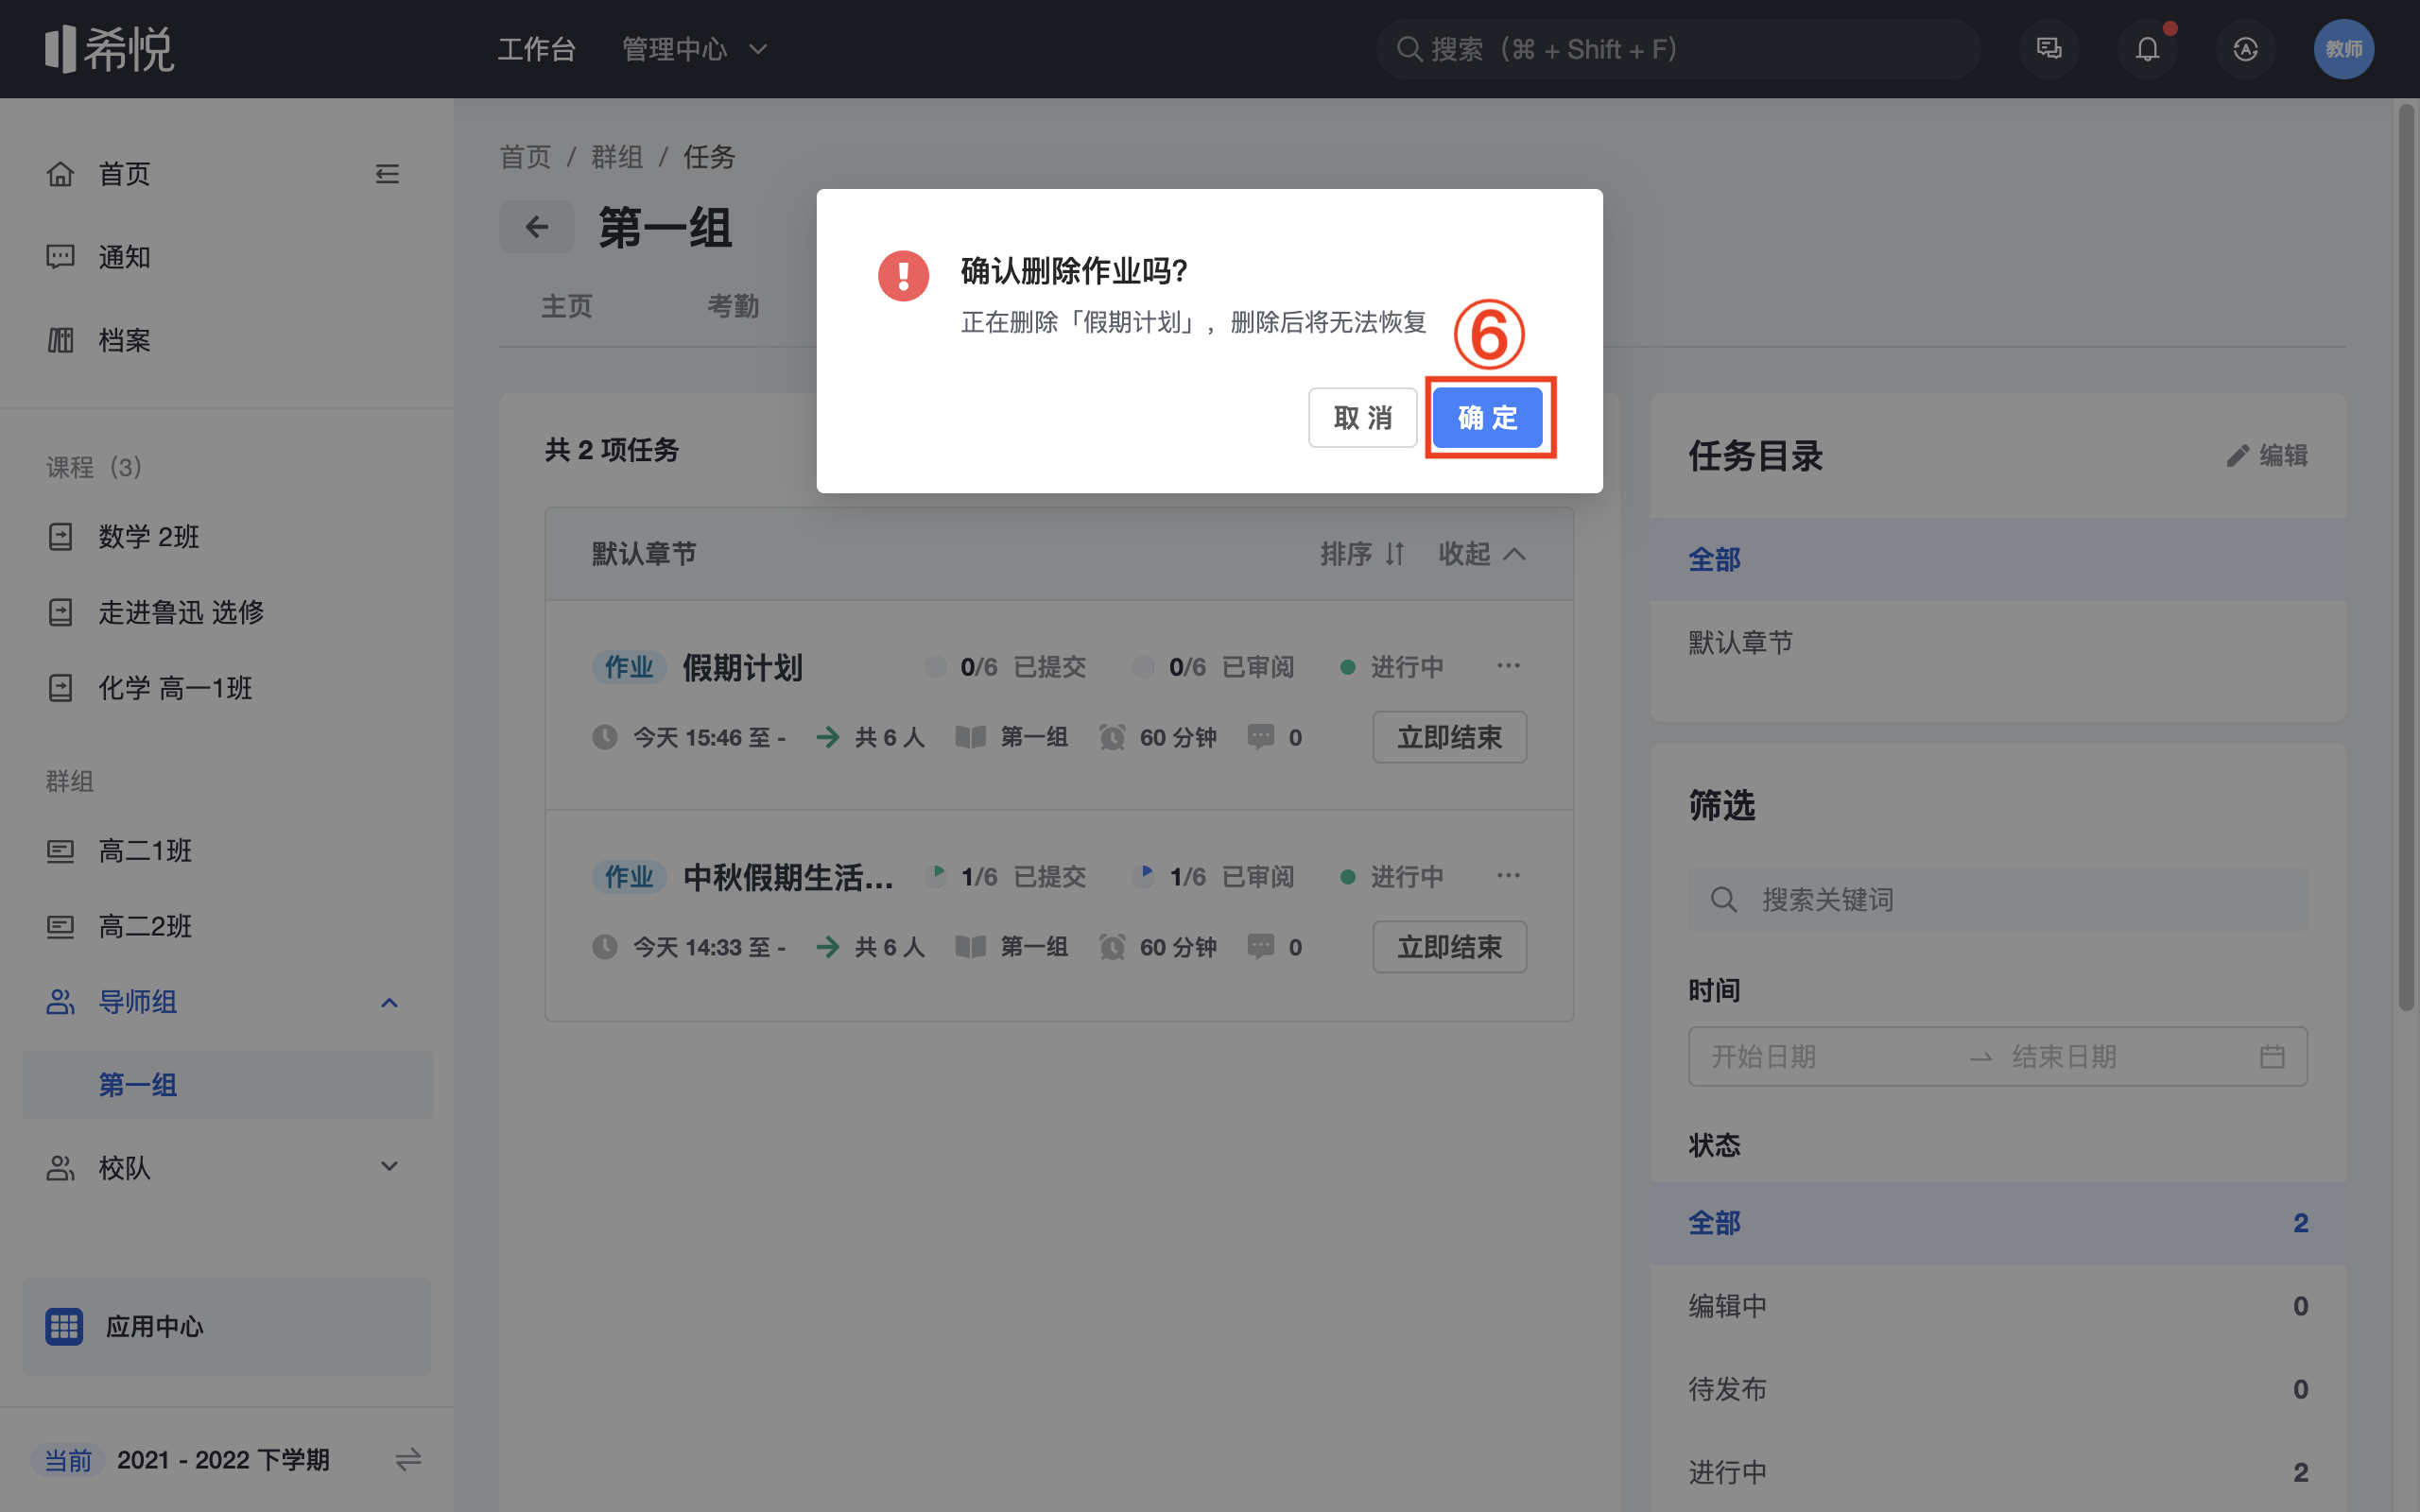Open the more options menu for 假期计划
This screenshot has width=2420, height=1512.
1508,666
